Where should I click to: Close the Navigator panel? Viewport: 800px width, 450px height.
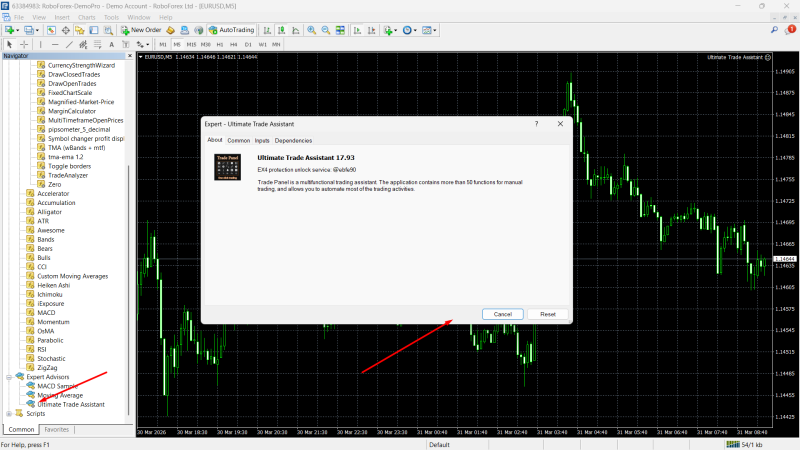130,56
